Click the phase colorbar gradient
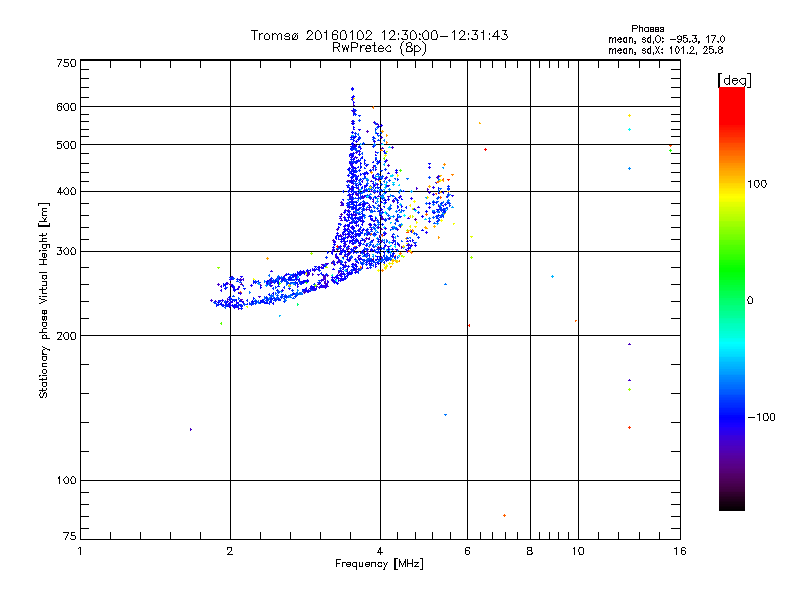Image resolution: width=800 pixels, height=600 pixels. [732, 298]
